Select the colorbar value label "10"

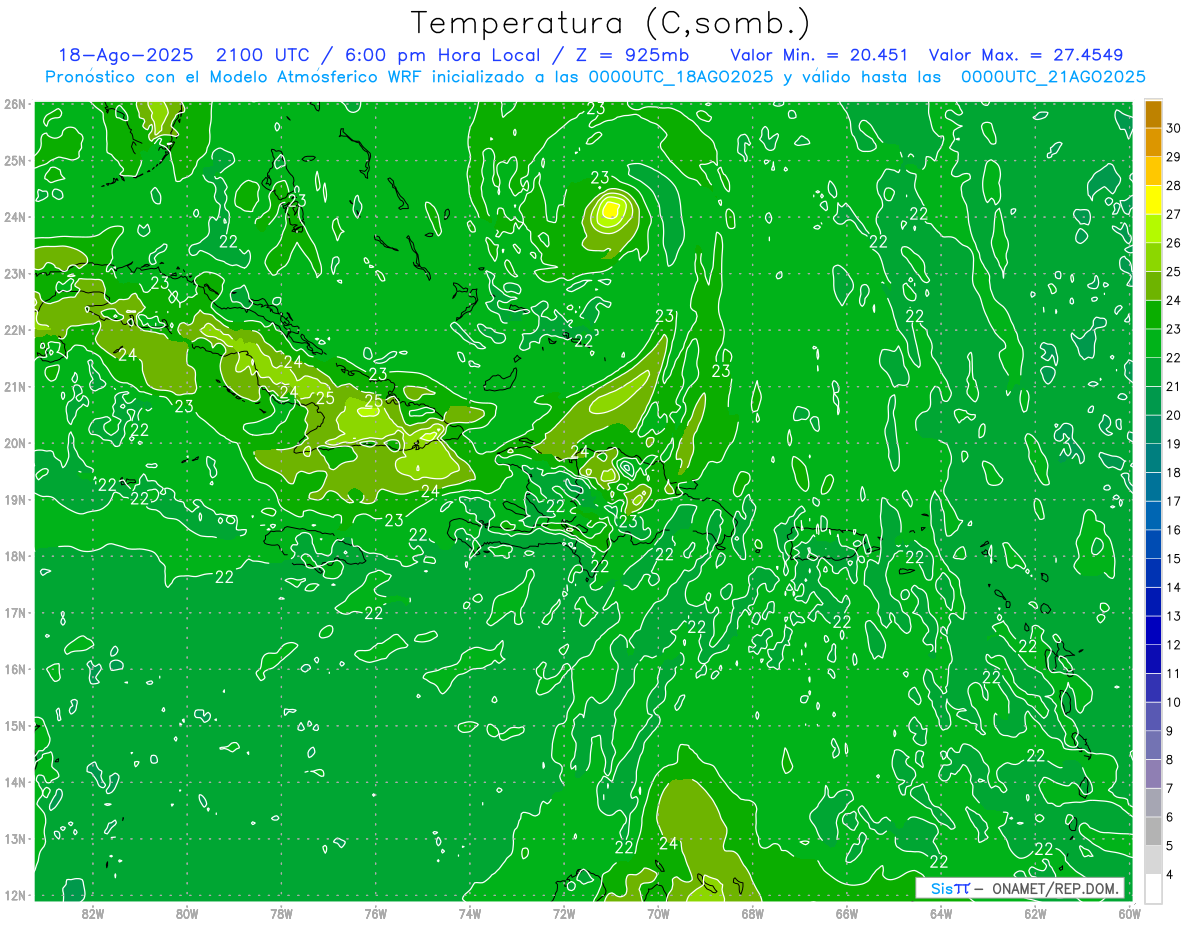pyautogui.click(x=1174, y=702)
